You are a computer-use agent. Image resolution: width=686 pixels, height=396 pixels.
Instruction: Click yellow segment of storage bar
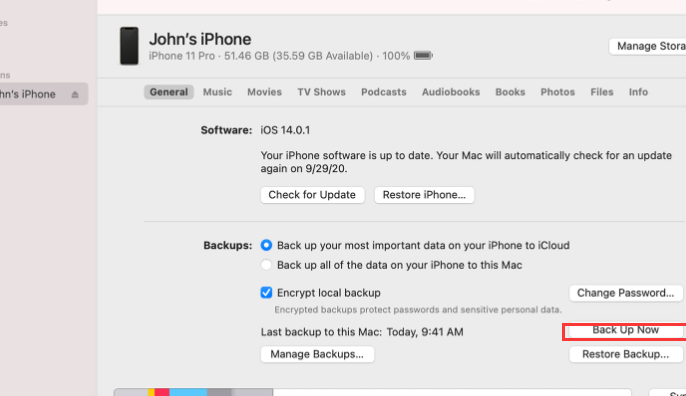(151, 392)
